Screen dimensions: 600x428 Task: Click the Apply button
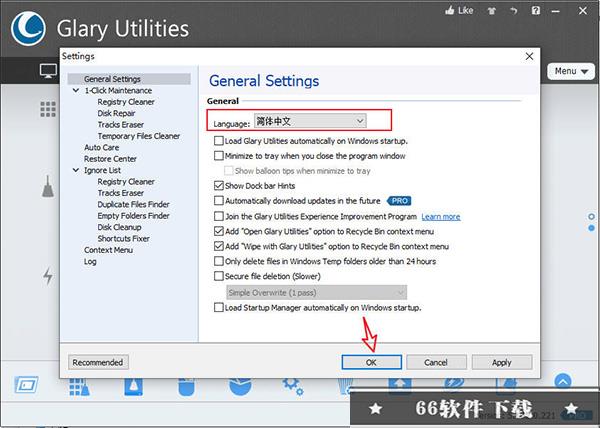pos(502,362)
